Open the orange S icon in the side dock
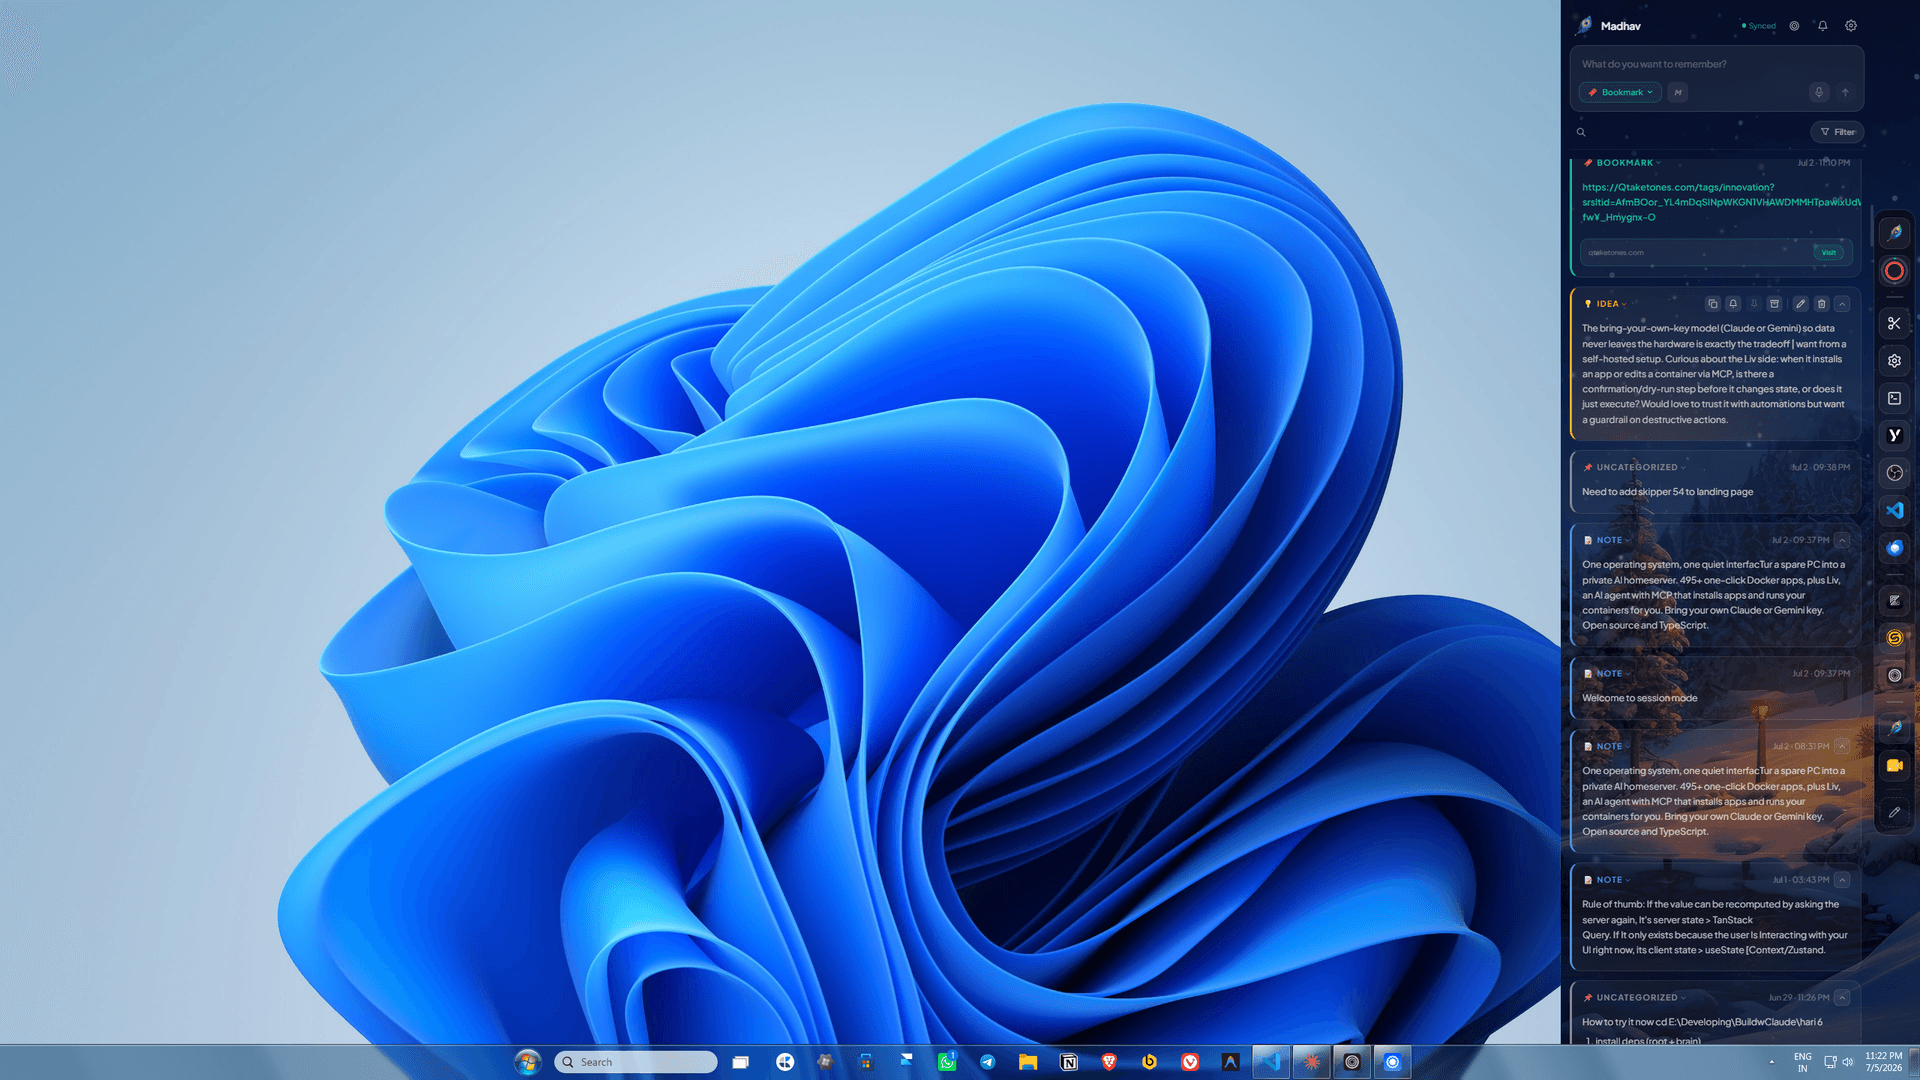 pos(1894,638)
